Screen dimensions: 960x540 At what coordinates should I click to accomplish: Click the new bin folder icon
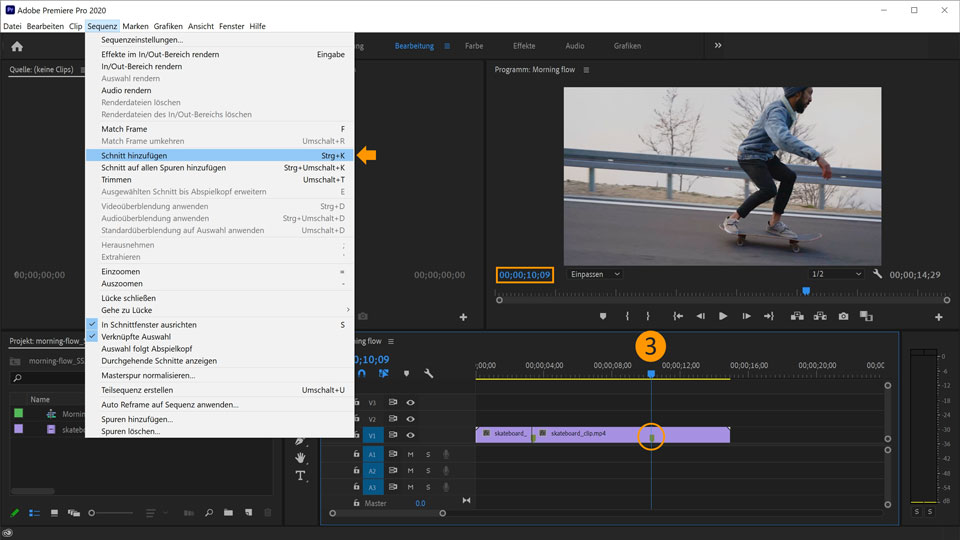228,513
